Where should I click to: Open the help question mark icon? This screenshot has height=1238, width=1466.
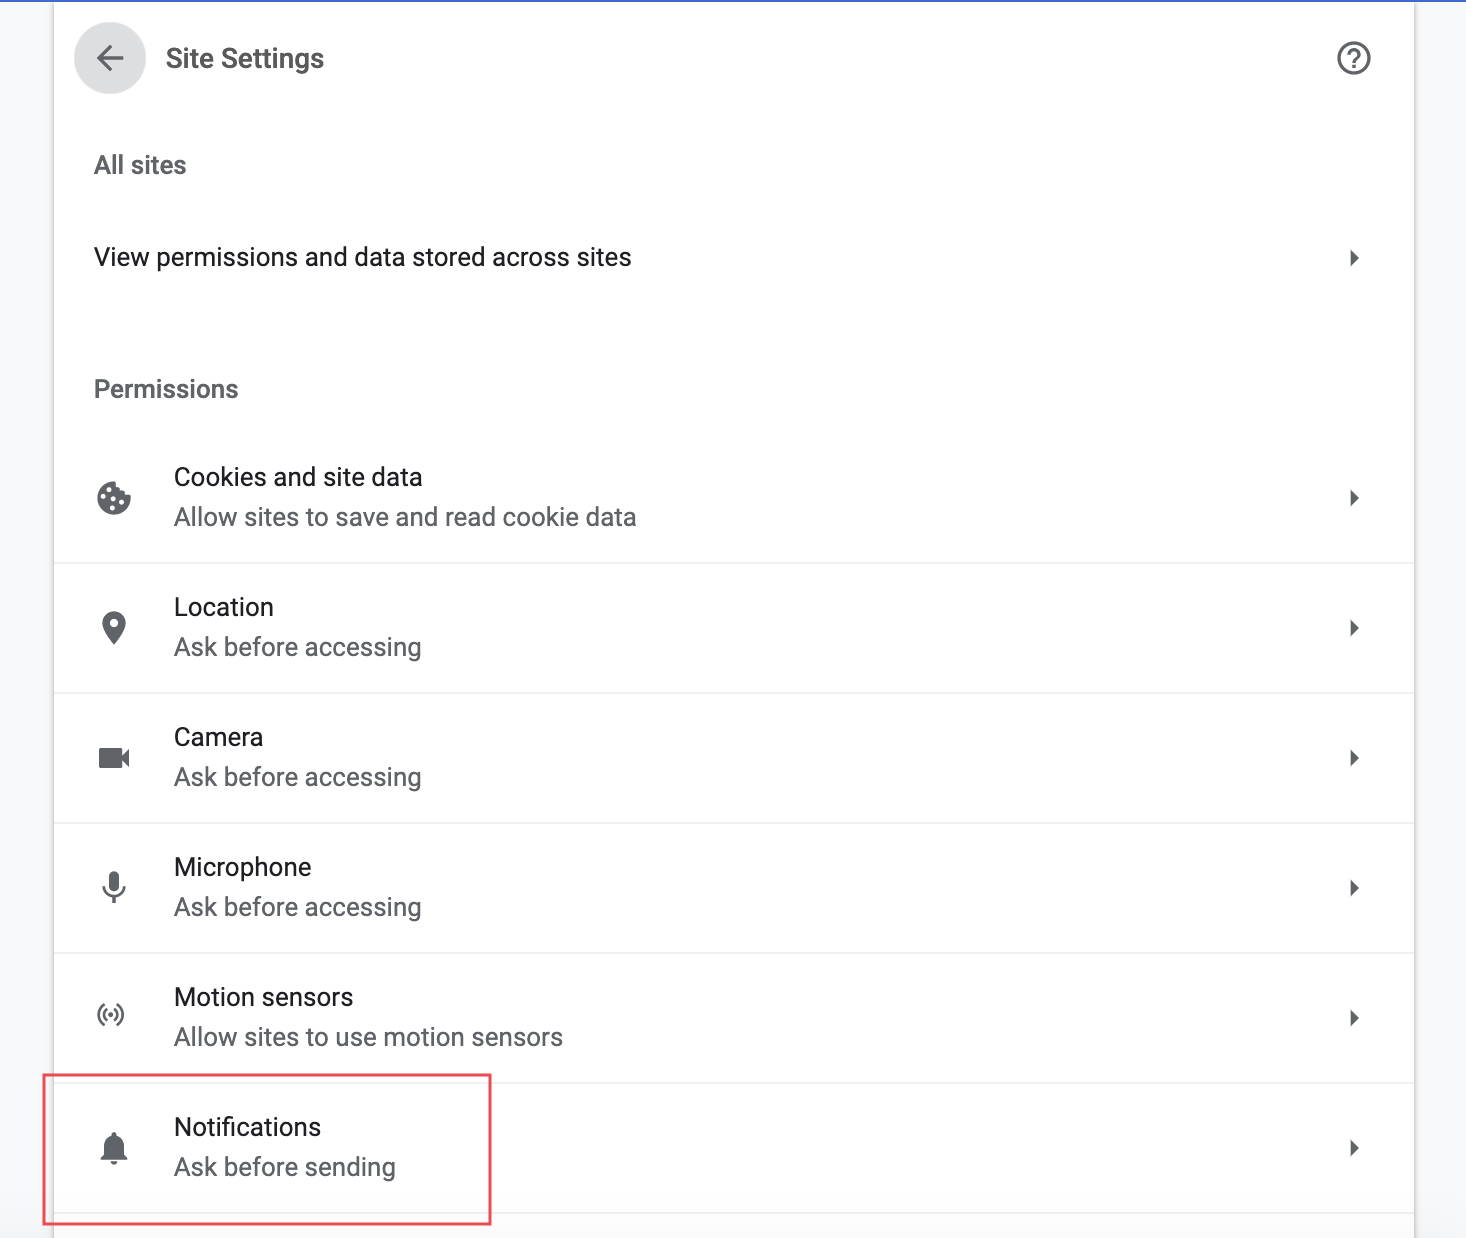coord(1353,58)
